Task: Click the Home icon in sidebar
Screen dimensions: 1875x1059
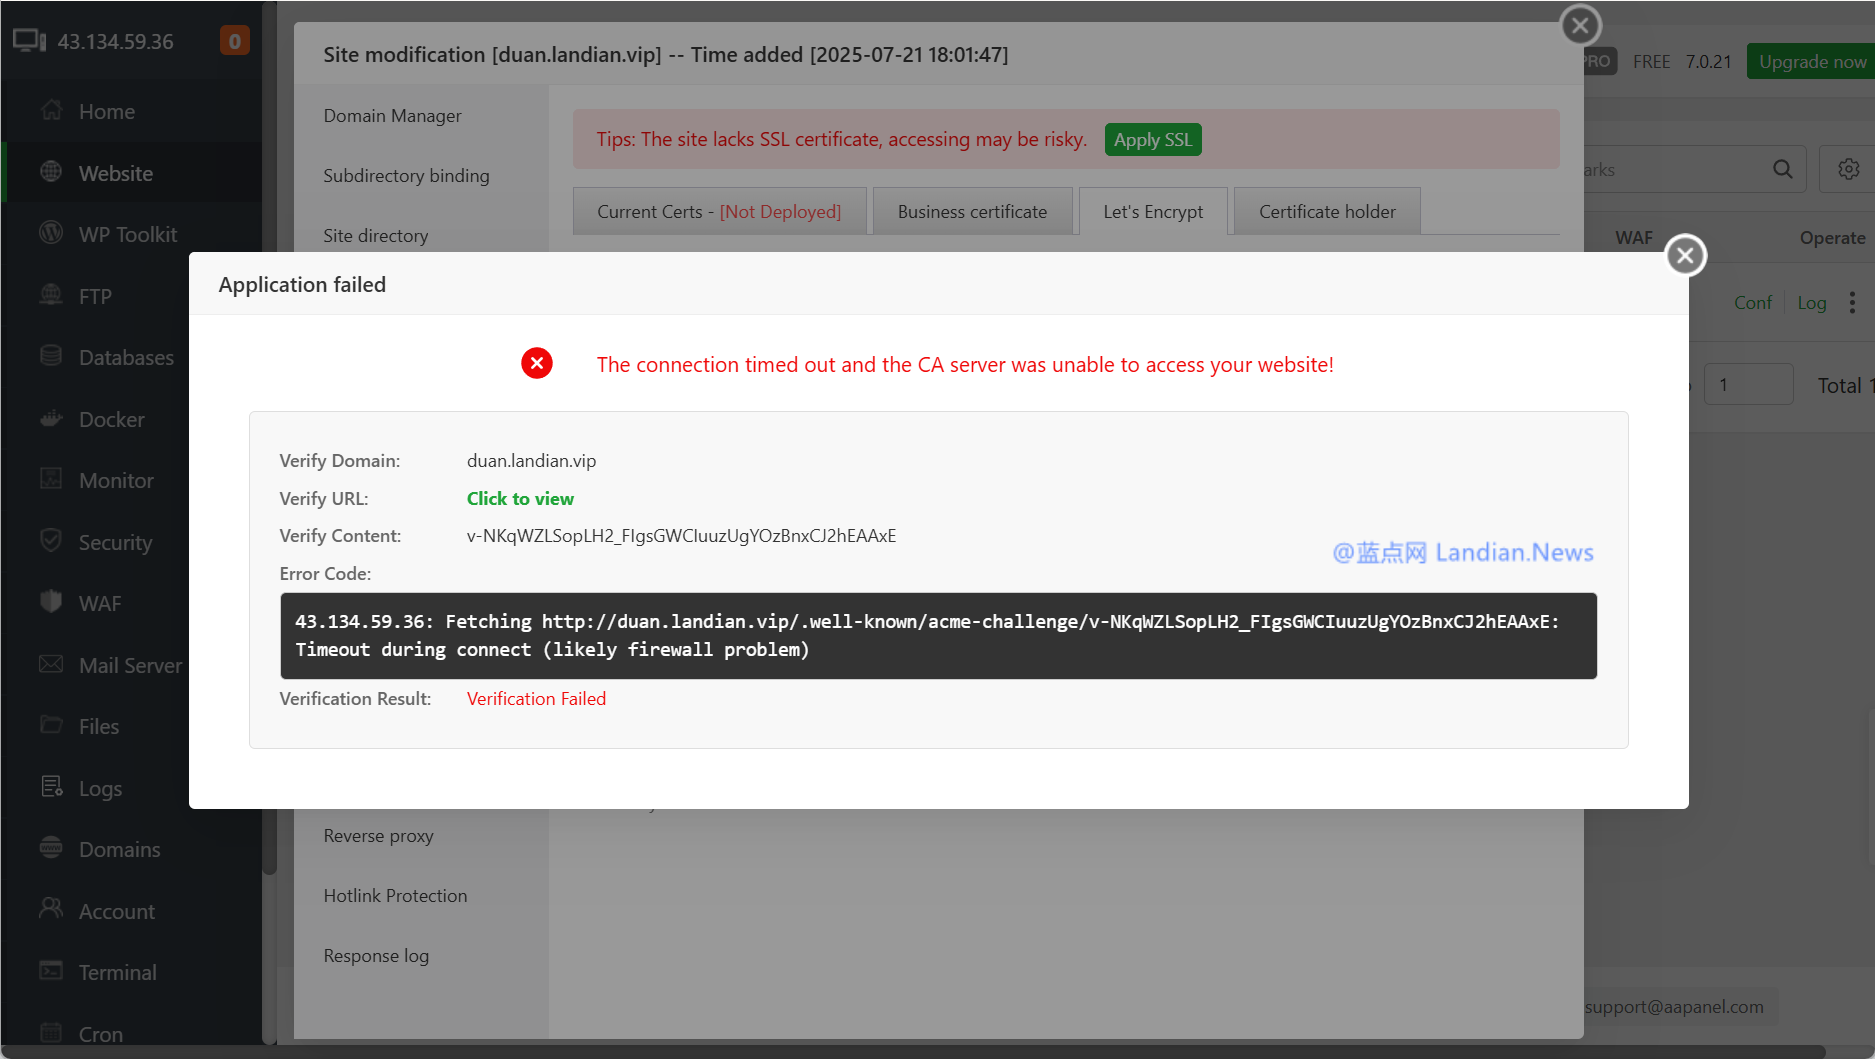Action: tap(52, 111)
